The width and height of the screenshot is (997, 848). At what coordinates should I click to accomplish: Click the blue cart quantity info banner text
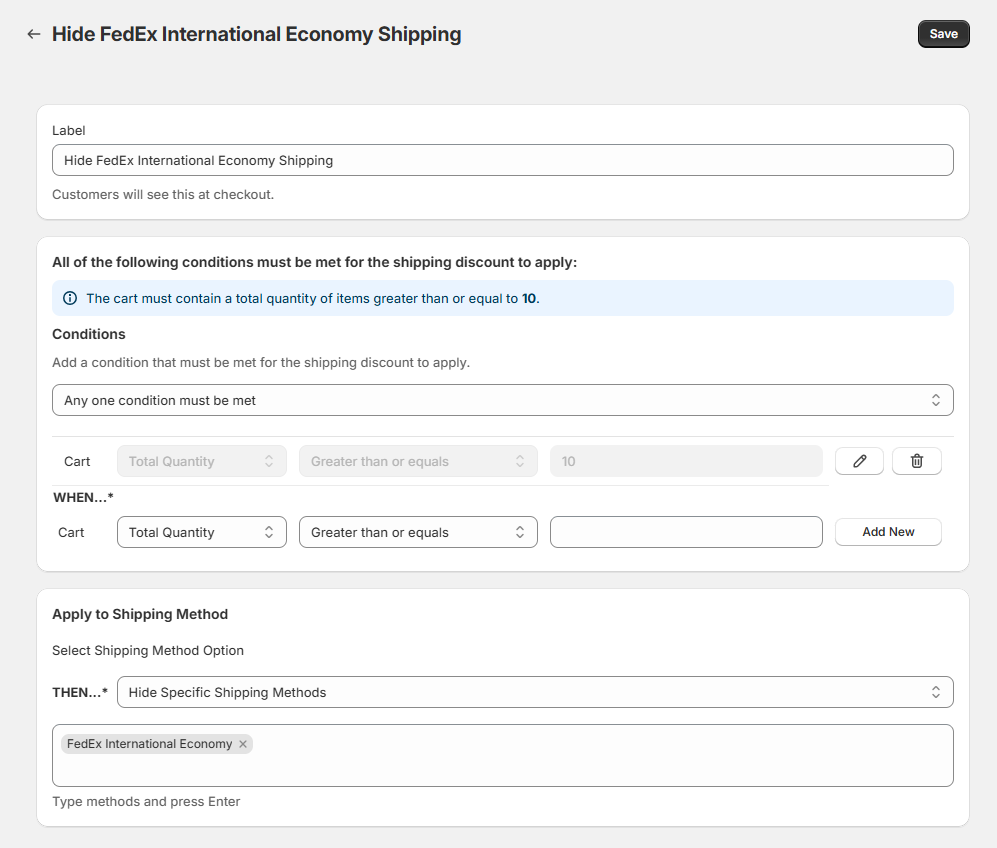312,298
